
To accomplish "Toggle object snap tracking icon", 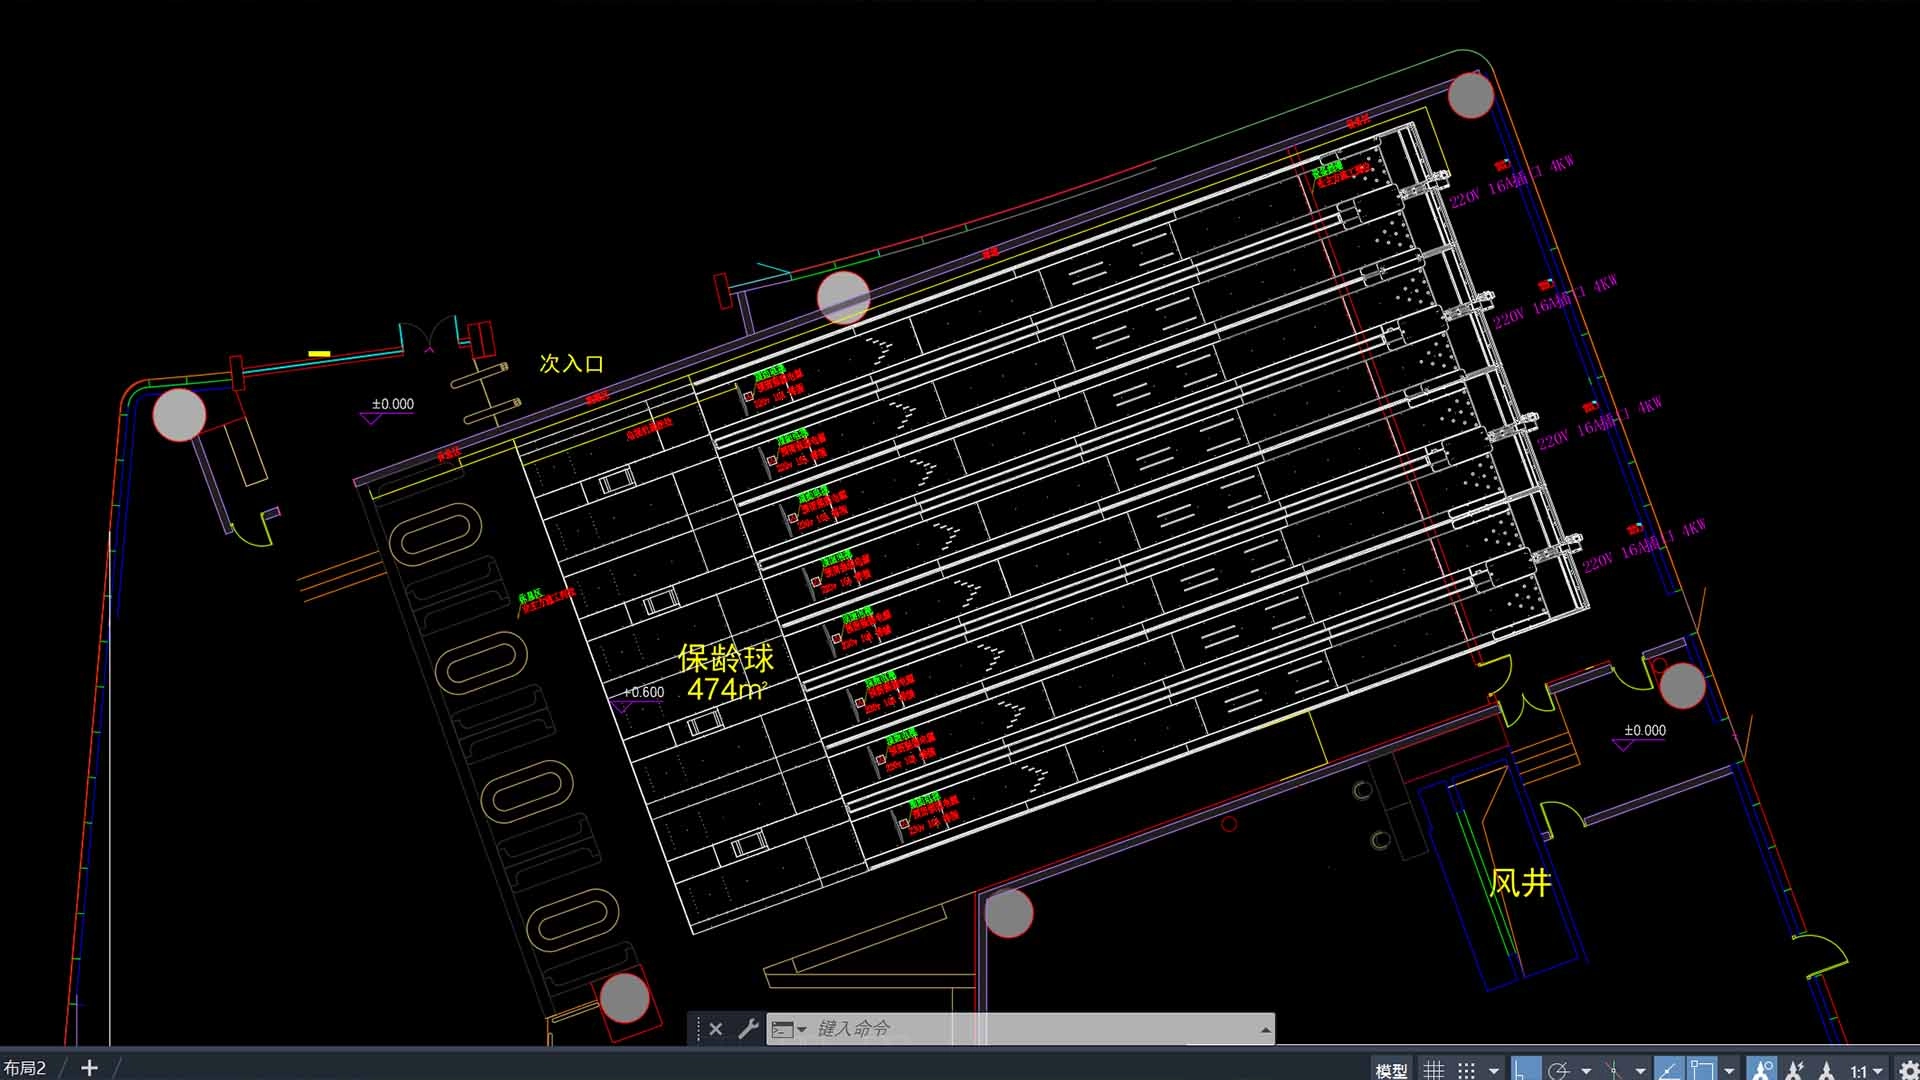I will [x=1668, y=1070].
